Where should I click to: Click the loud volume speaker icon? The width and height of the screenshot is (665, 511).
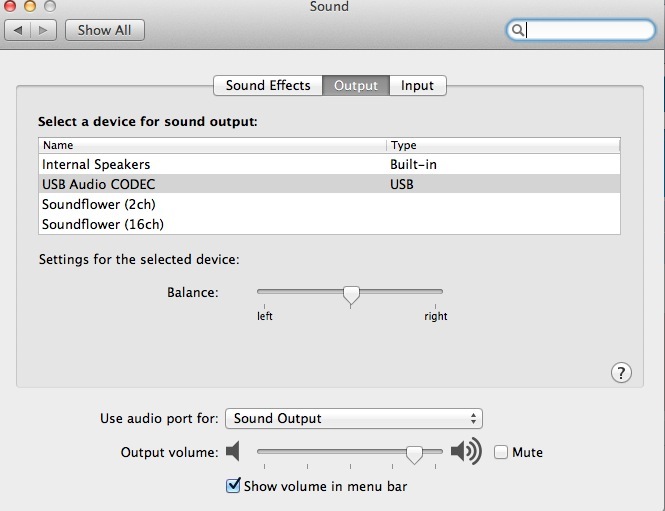(466, 451)
